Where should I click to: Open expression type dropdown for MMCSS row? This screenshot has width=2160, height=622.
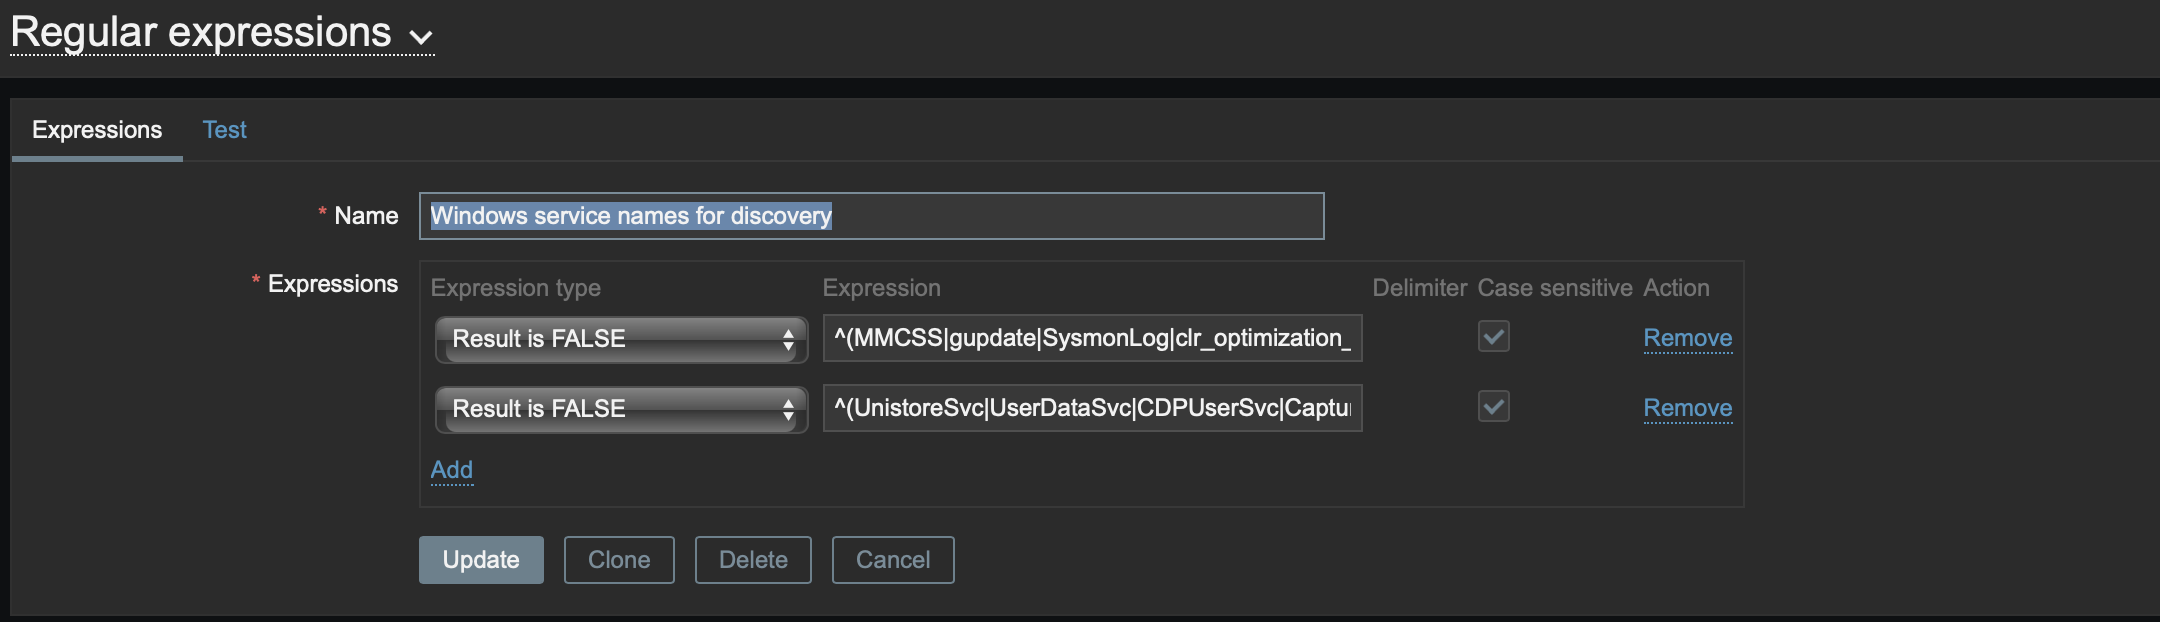621,339
